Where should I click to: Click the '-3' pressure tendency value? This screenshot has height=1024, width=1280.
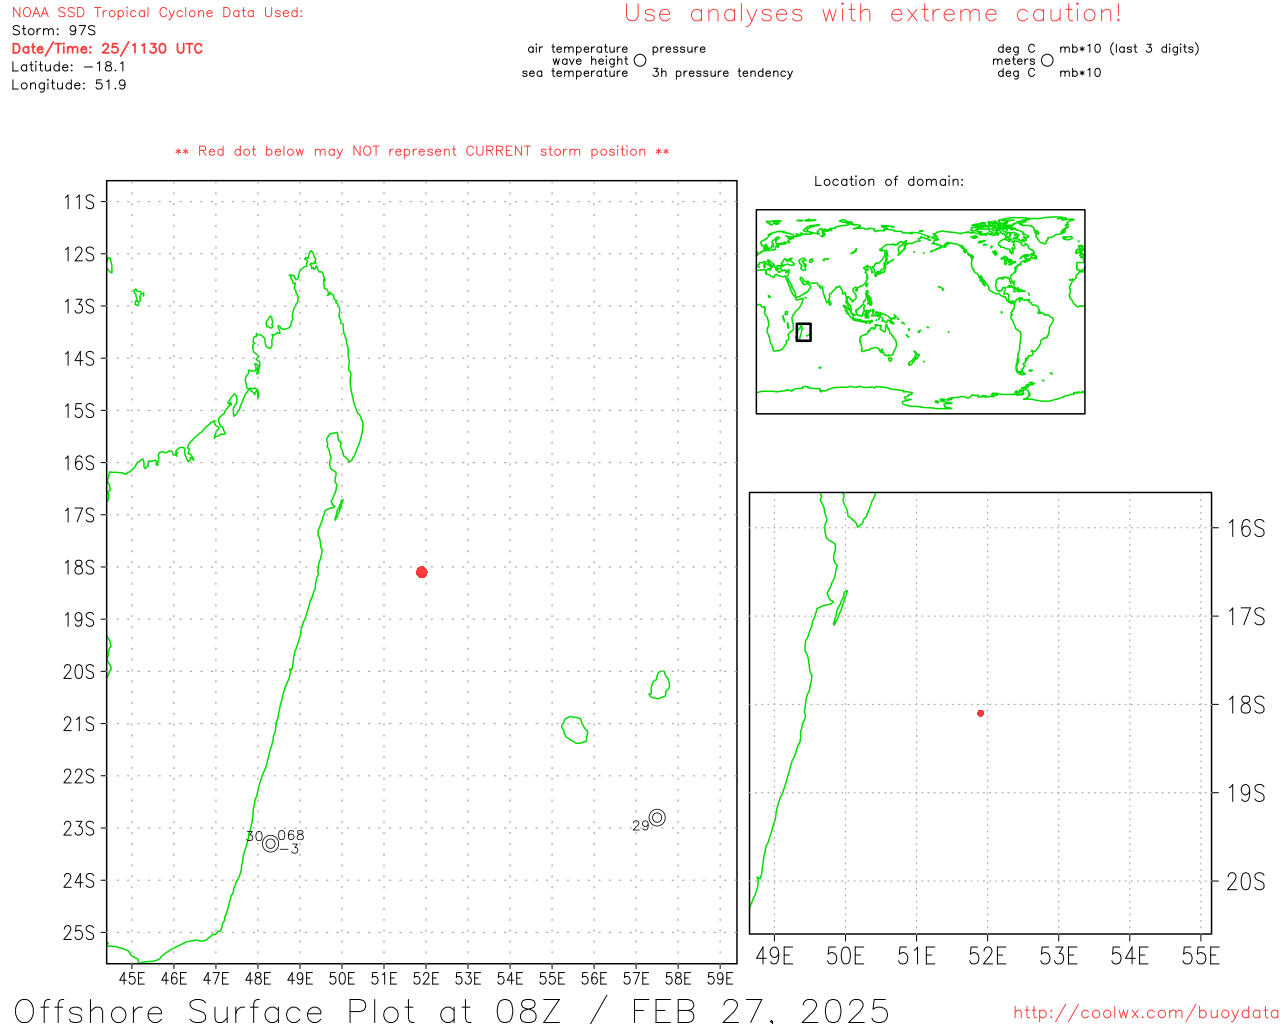[x=289, y=849]
